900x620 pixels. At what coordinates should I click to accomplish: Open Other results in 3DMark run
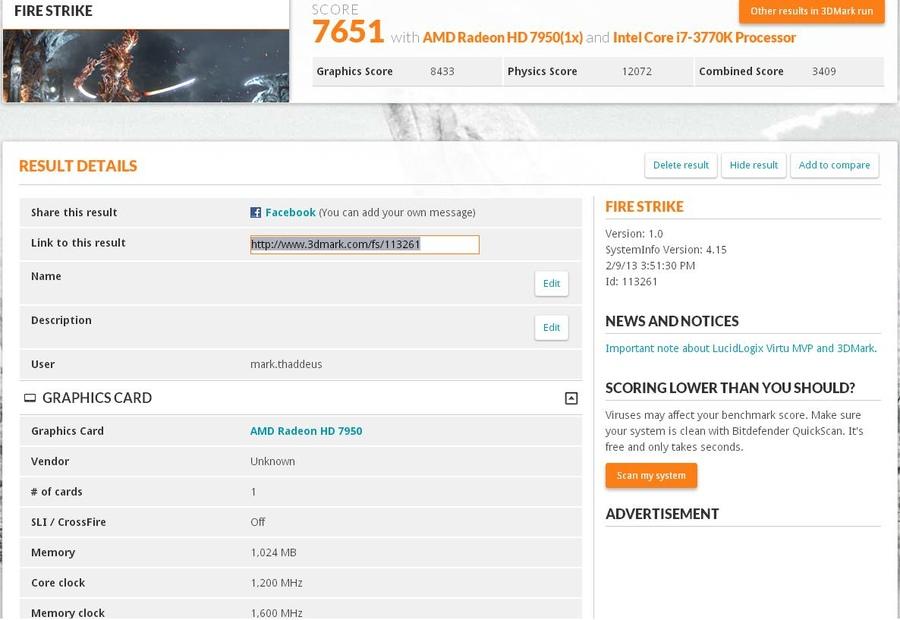(812, 11)
